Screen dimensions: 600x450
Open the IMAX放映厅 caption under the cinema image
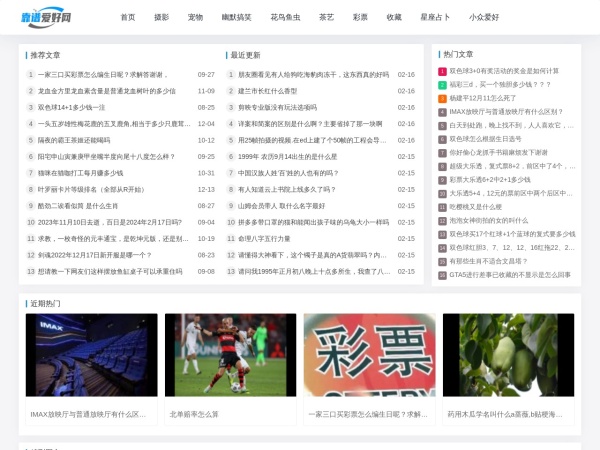point(88,414)
